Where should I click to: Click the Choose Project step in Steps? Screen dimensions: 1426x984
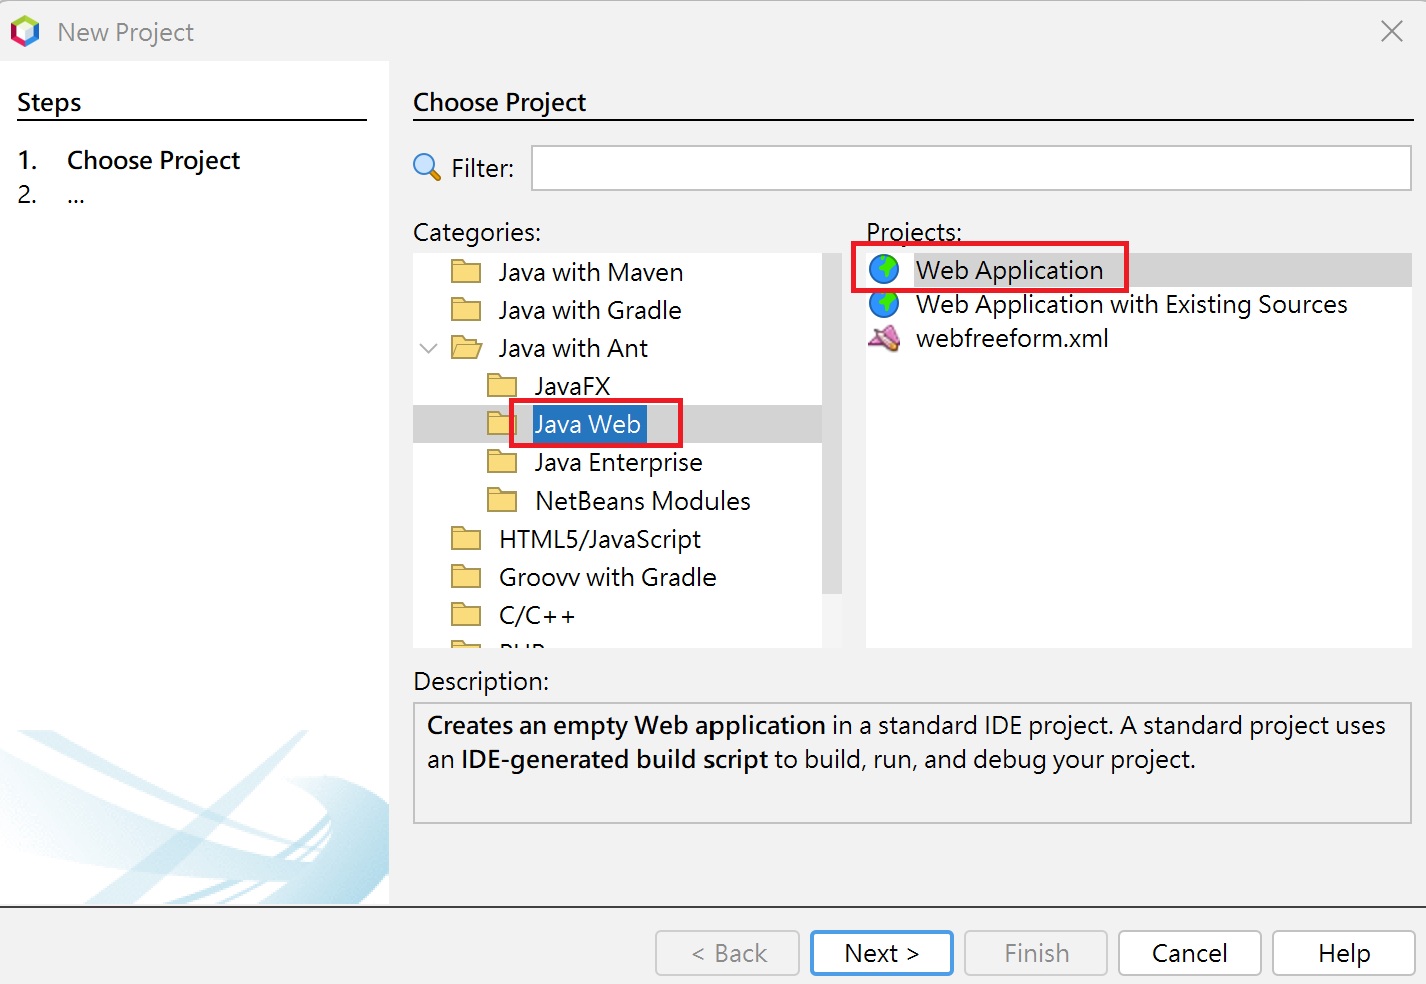(x=153, y=160)
